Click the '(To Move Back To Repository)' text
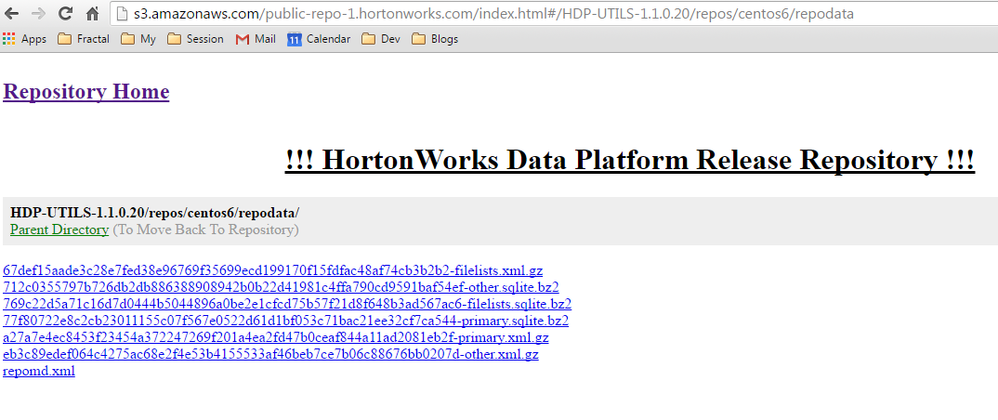The height and width of the screenshot is (420, 998). pyautogui.click(x=206, y=230)
